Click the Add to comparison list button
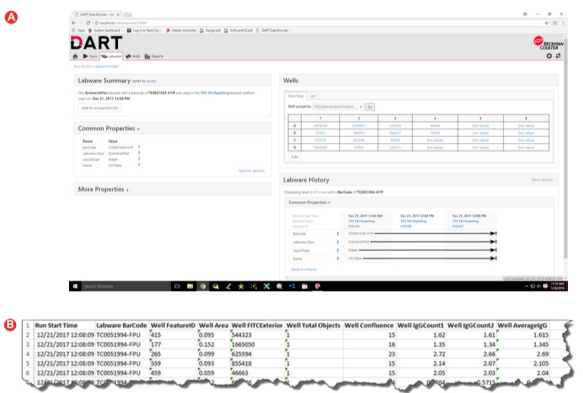The image size is (583, 393). pyautogui.click(x=100, y=108)
